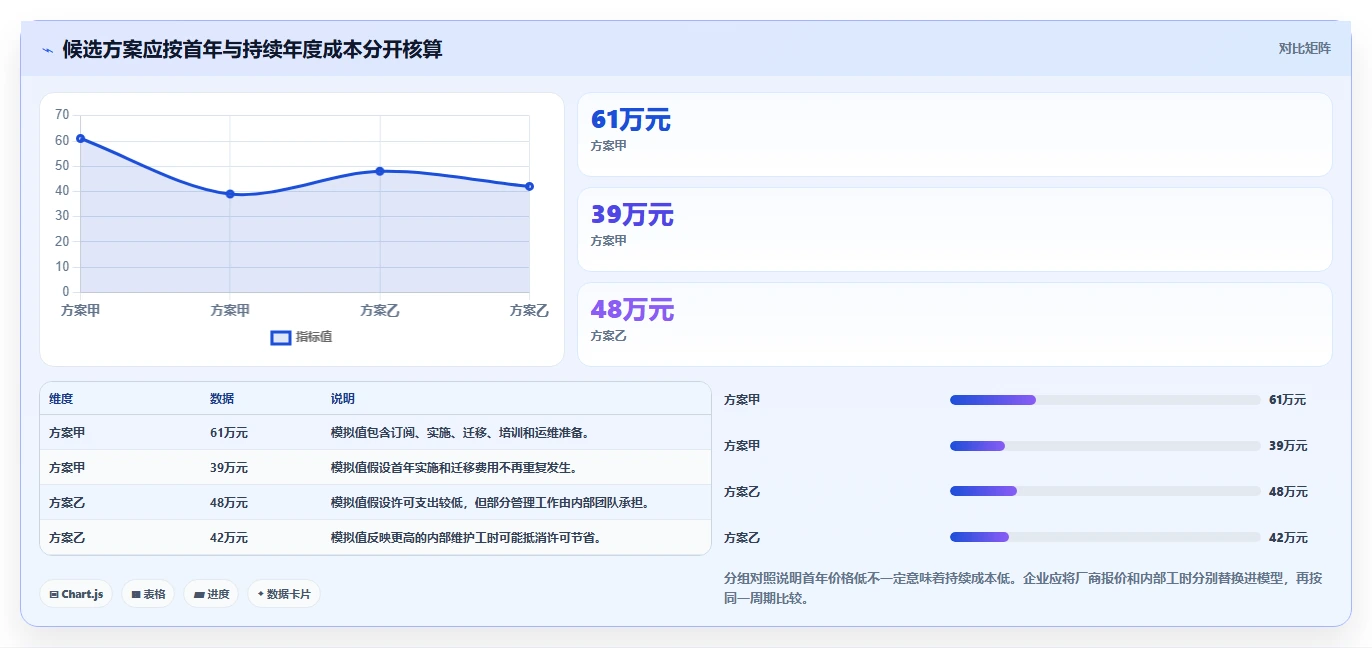Click the 0 label on the chart y-axis

pyautogui.click(x=66, y=292)
